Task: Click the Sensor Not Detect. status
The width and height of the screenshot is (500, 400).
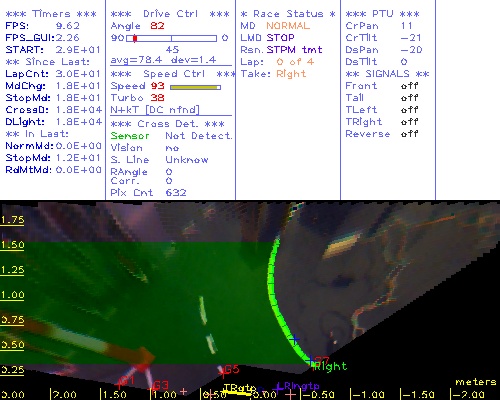Action: (x=171, y=136)
